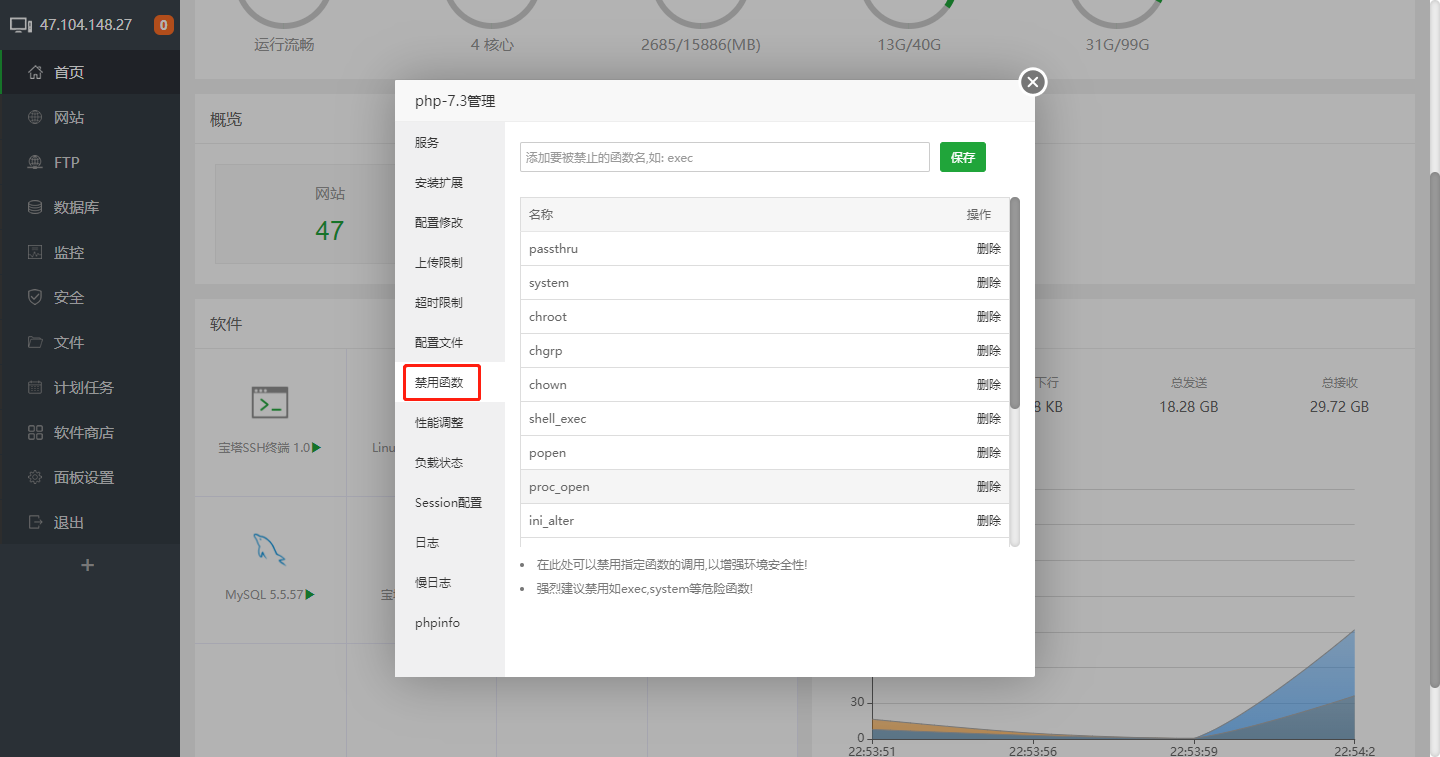Screen dimensions: 1440x757
Task: Switch to the 安装扩展 tab
Action: tap(439, 183)
